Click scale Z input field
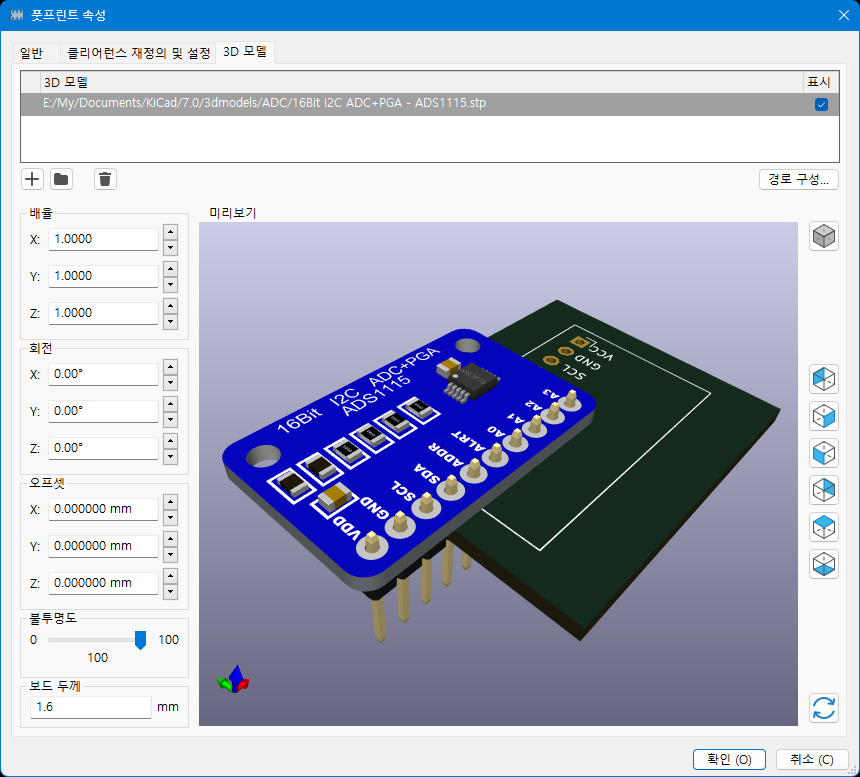The image size is (860, 777). tap(103, 313)
